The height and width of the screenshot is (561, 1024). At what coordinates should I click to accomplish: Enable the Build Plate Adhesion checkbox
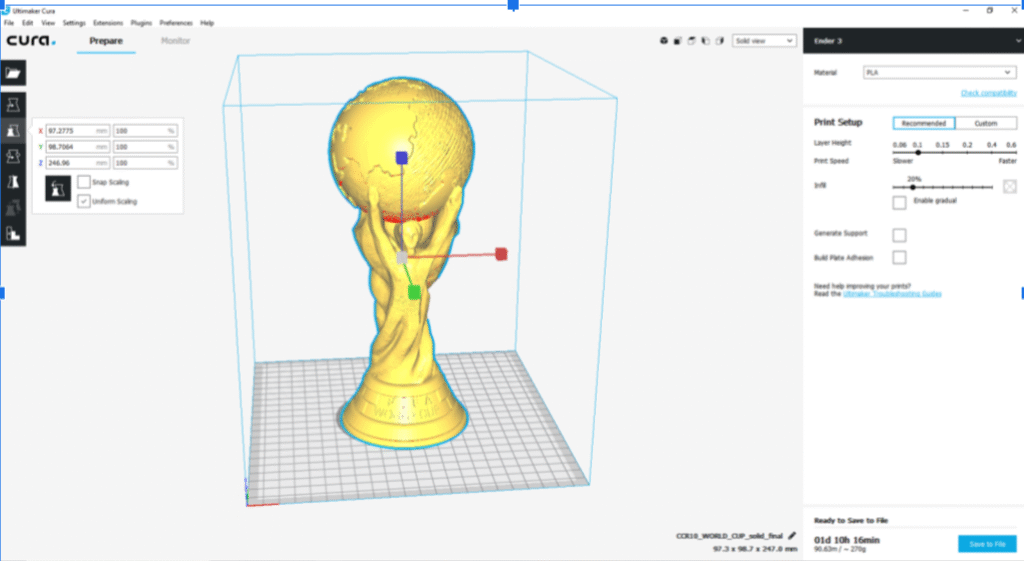pyautogui.click(x=899, y=257)
